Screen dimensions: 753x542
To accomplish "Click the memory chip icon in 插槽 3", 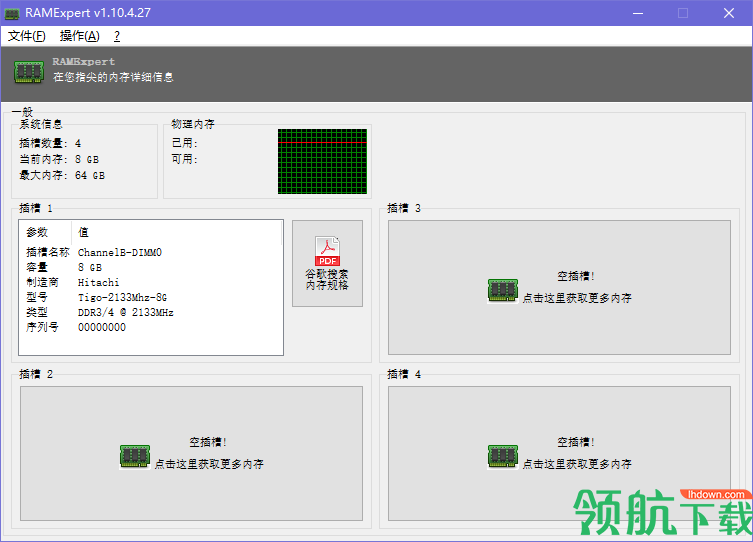I will pos(503,290).
